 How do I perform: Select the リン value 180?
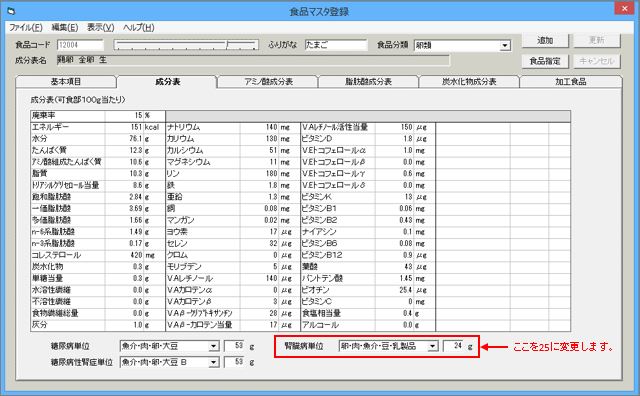(259, 174)
